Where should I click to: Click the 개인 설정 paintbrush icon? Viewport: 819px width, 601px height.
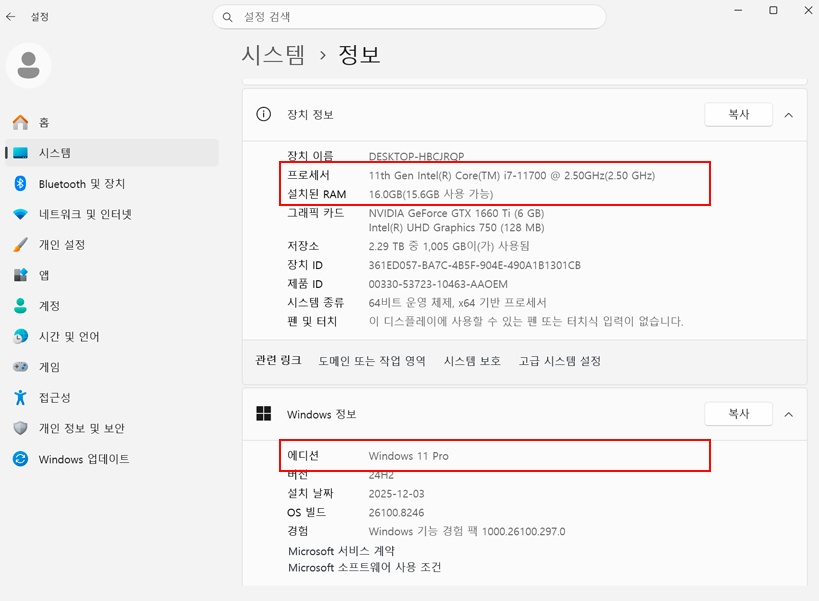(20, 244)
